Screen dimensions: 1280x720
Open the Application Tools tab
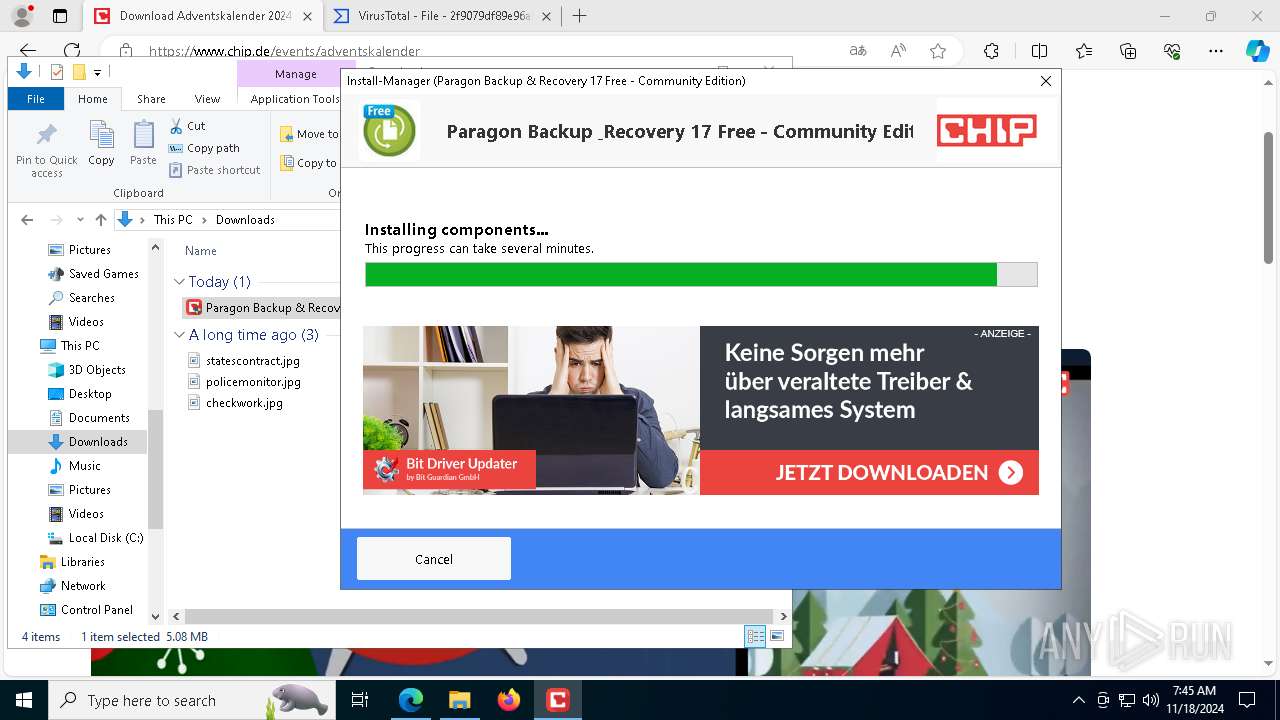point(295,99)
